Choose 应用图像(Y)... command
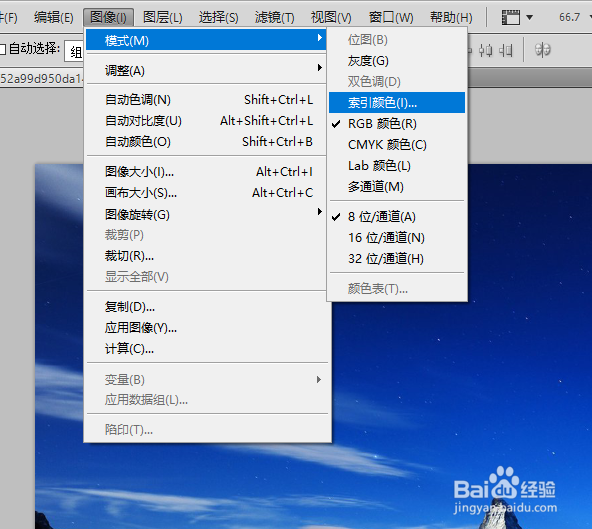Viewport: 592px width, 529px height. 206,328
